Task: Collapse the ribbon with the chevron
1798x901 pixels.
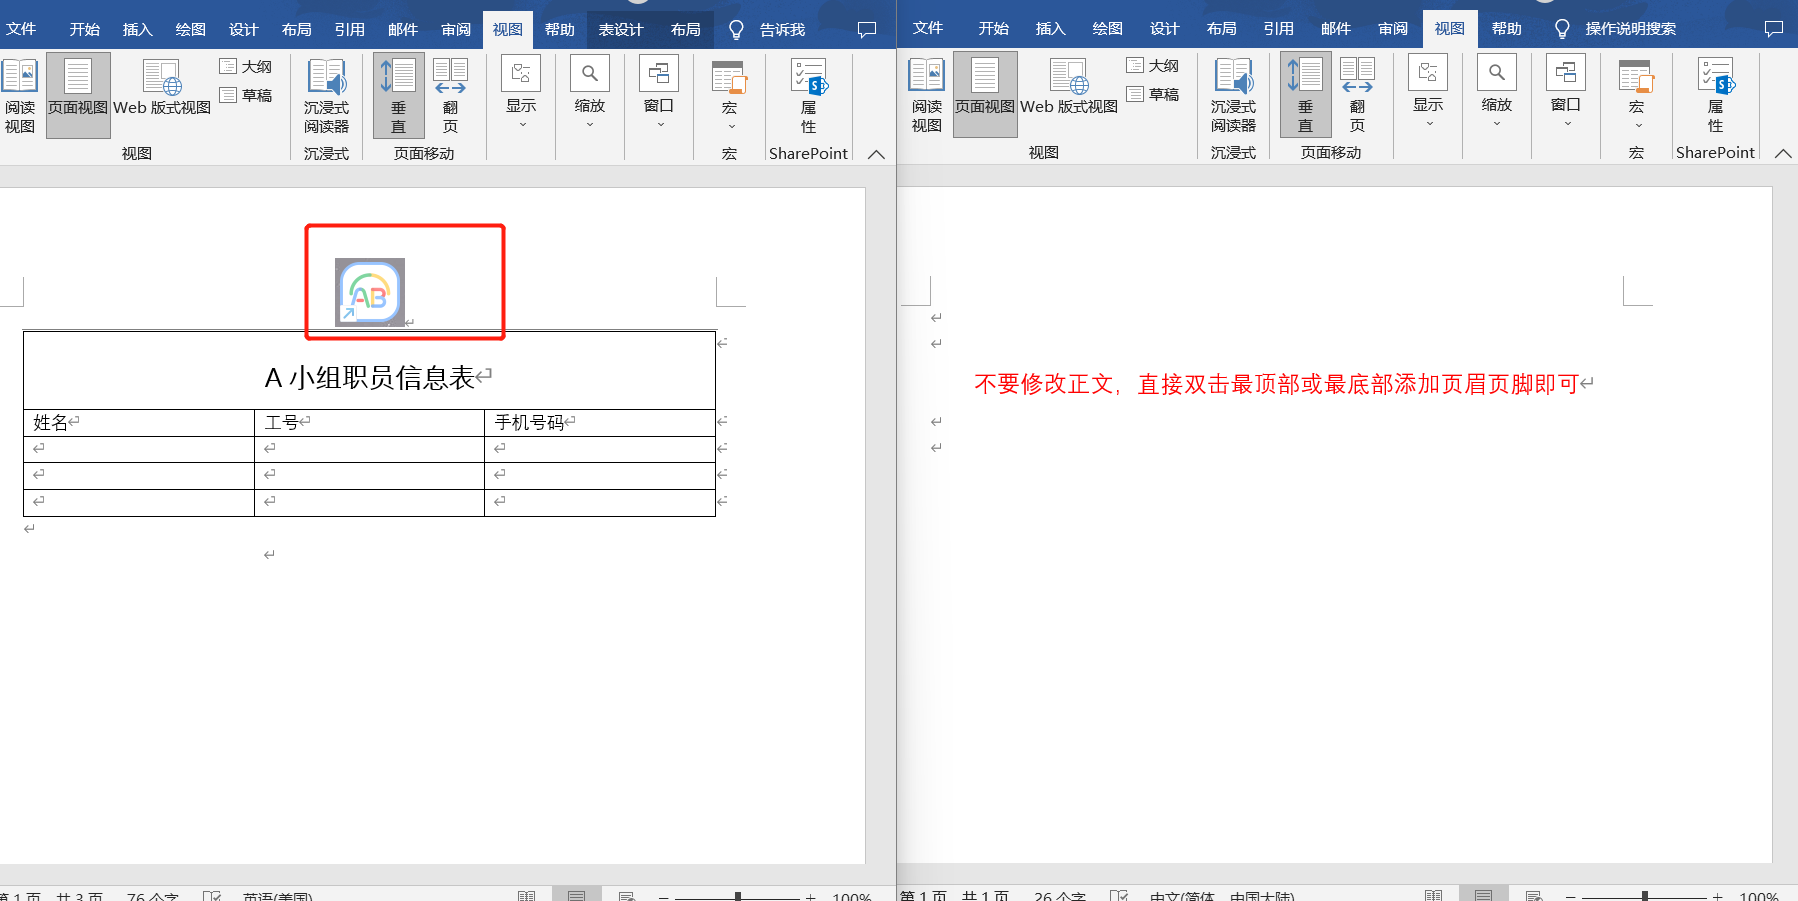Action: click(876, 155)
